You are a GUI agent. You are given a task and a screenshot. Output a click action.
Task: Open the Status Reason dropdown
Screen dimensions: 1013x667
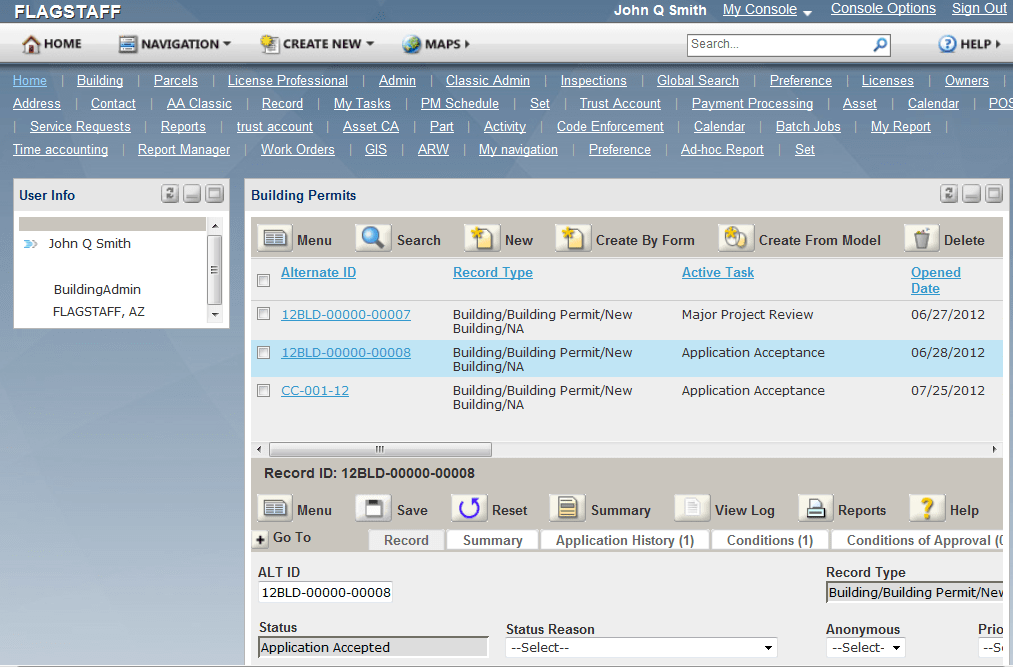pyautogui.click(x=641, y=648)
